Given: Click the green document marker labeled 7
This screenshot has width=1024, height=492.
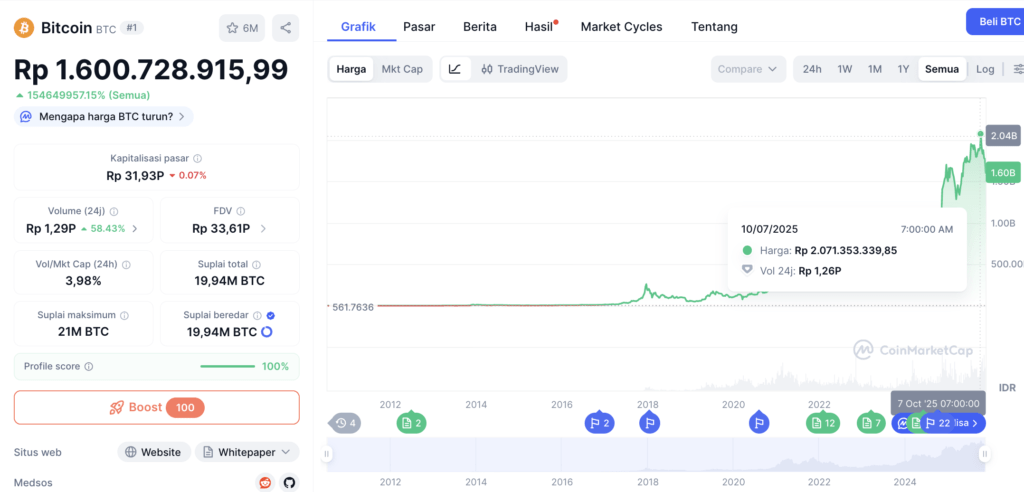Looking at the screenshot, I should click(x=872, y=423).
